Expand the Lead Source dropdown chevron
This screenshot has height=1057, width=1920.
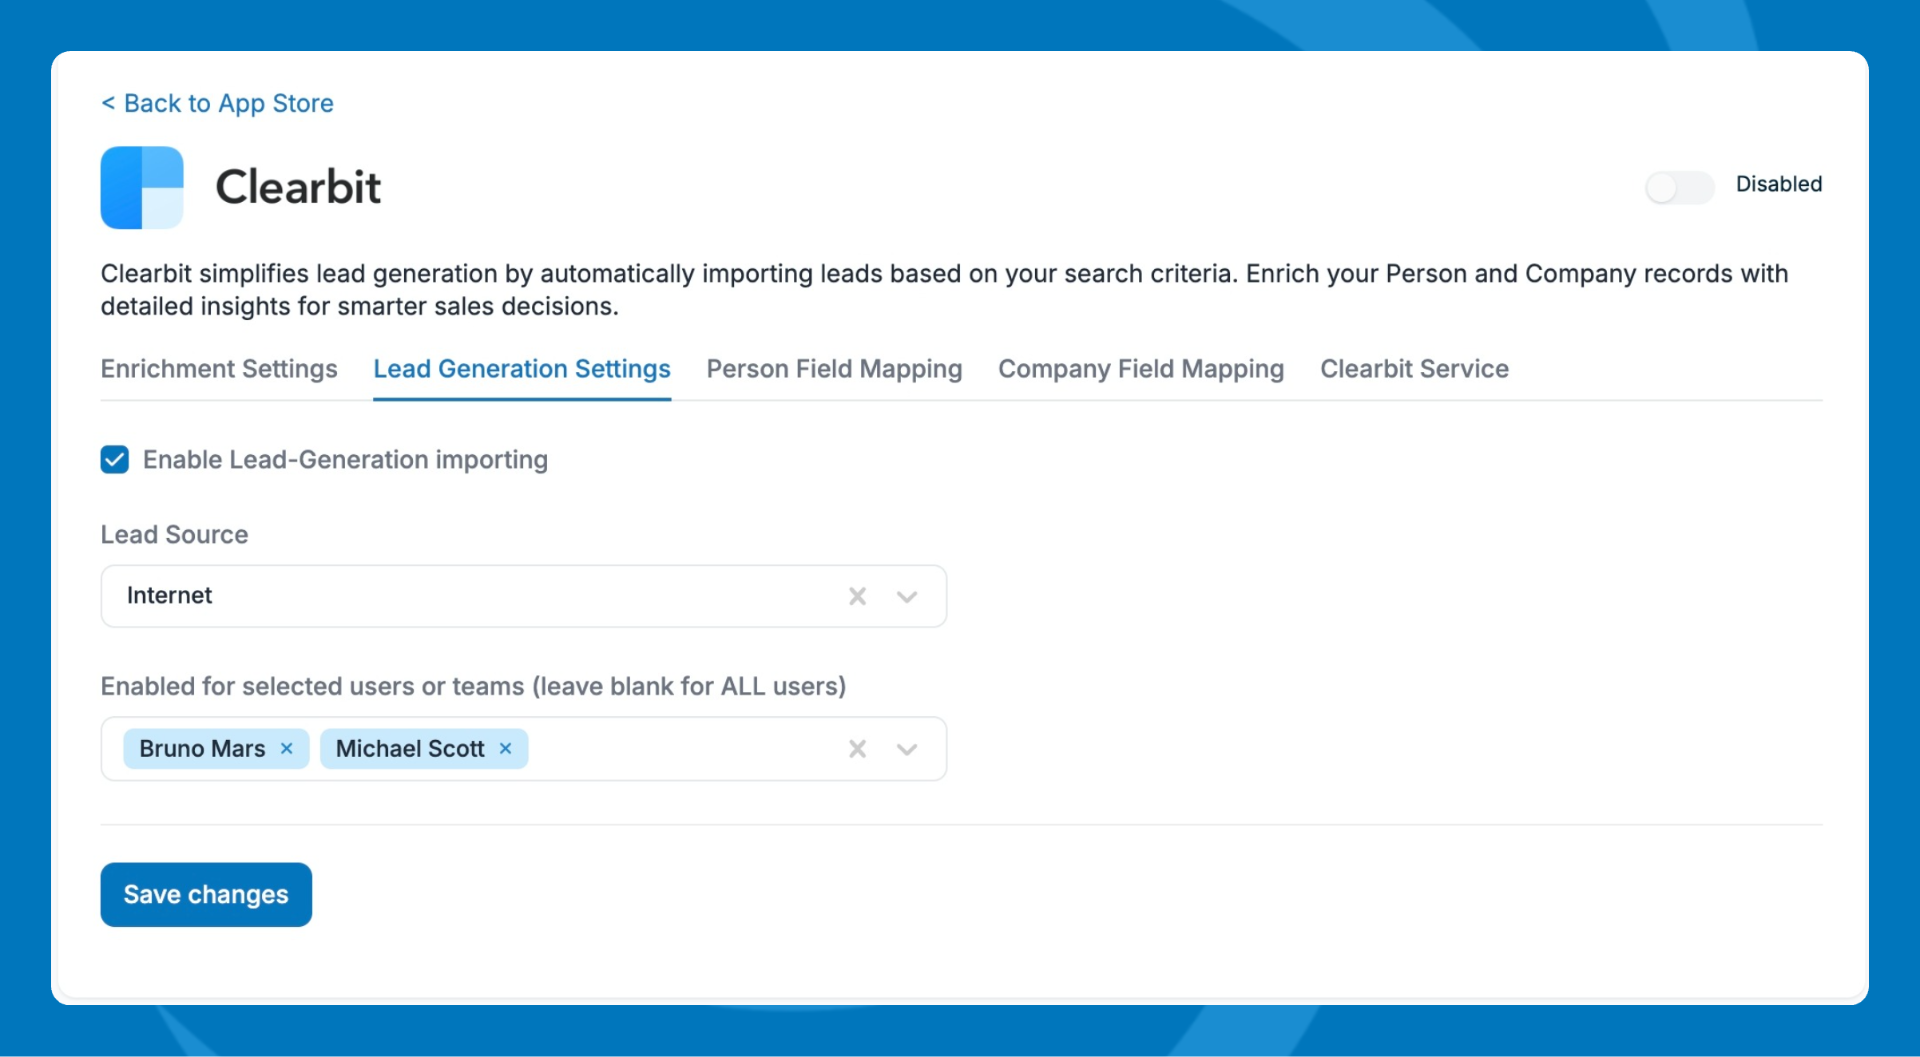pos(907,597)
